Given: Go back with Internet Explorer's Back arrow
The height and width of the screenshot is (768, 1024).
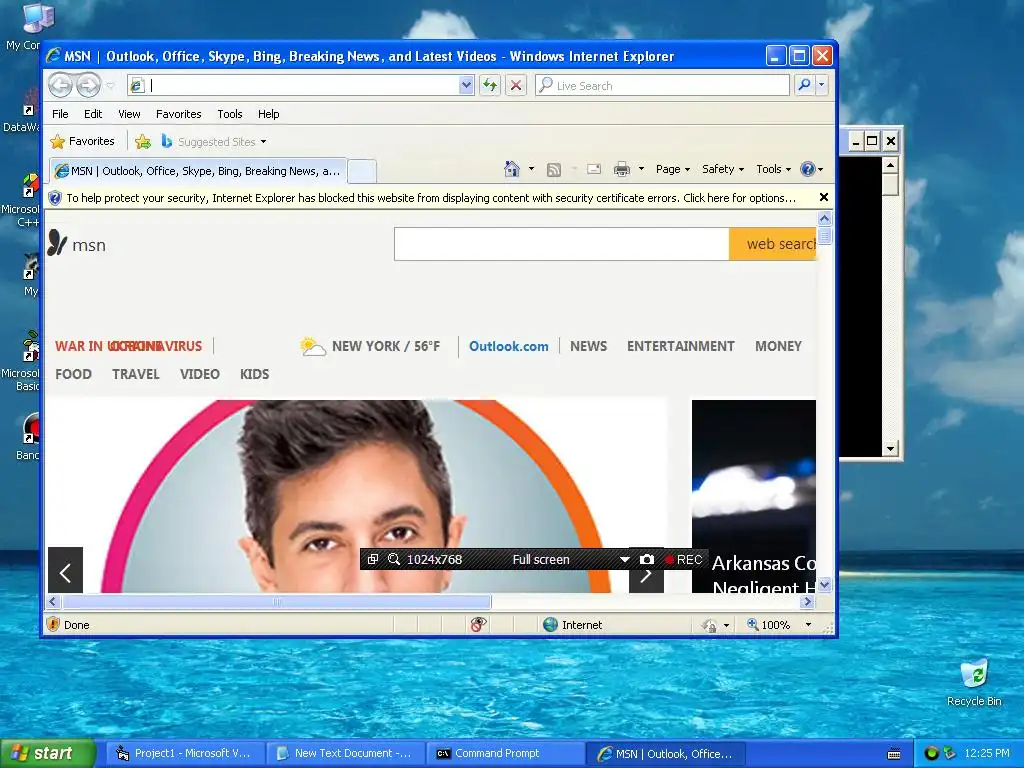Looking at the screenshot, I should click(60, 85).
